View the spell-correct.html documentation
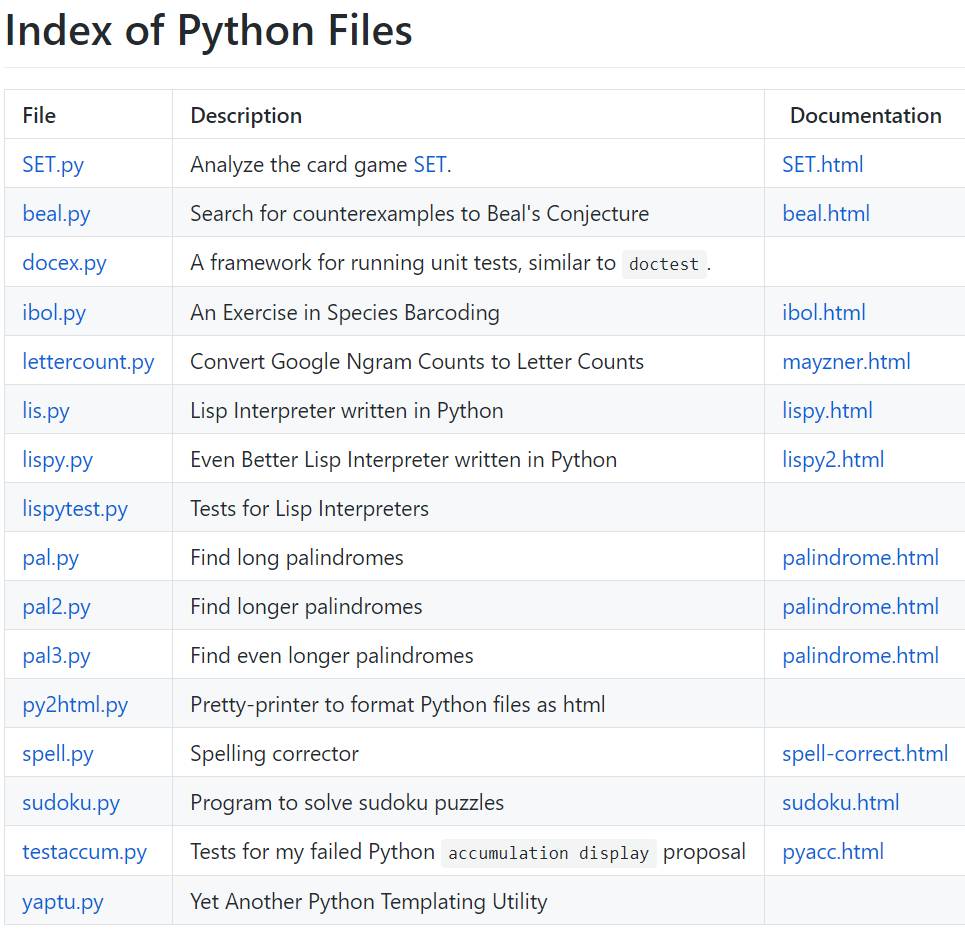965x937 pixels. [865, 754]
